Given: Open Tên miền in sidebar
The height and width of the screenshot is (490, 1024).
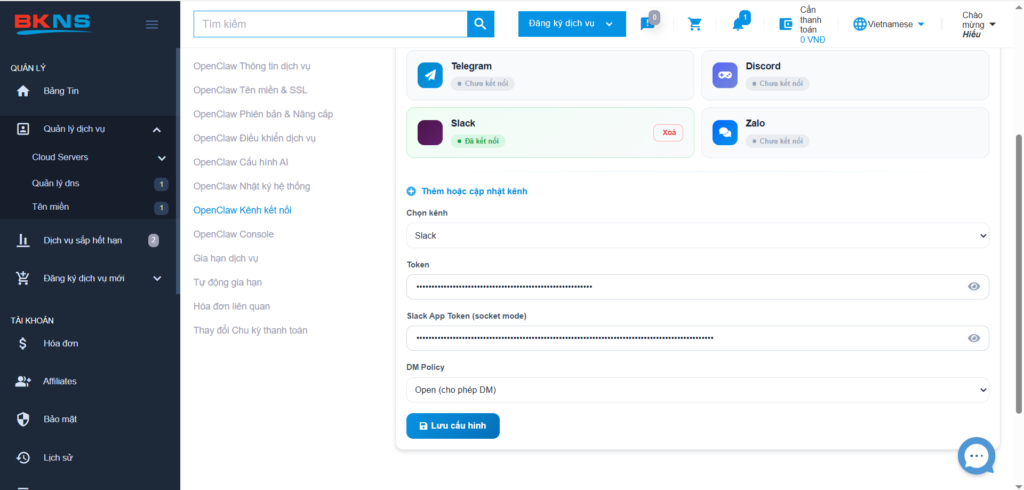Looking at the screenshot, I should 50,207.
